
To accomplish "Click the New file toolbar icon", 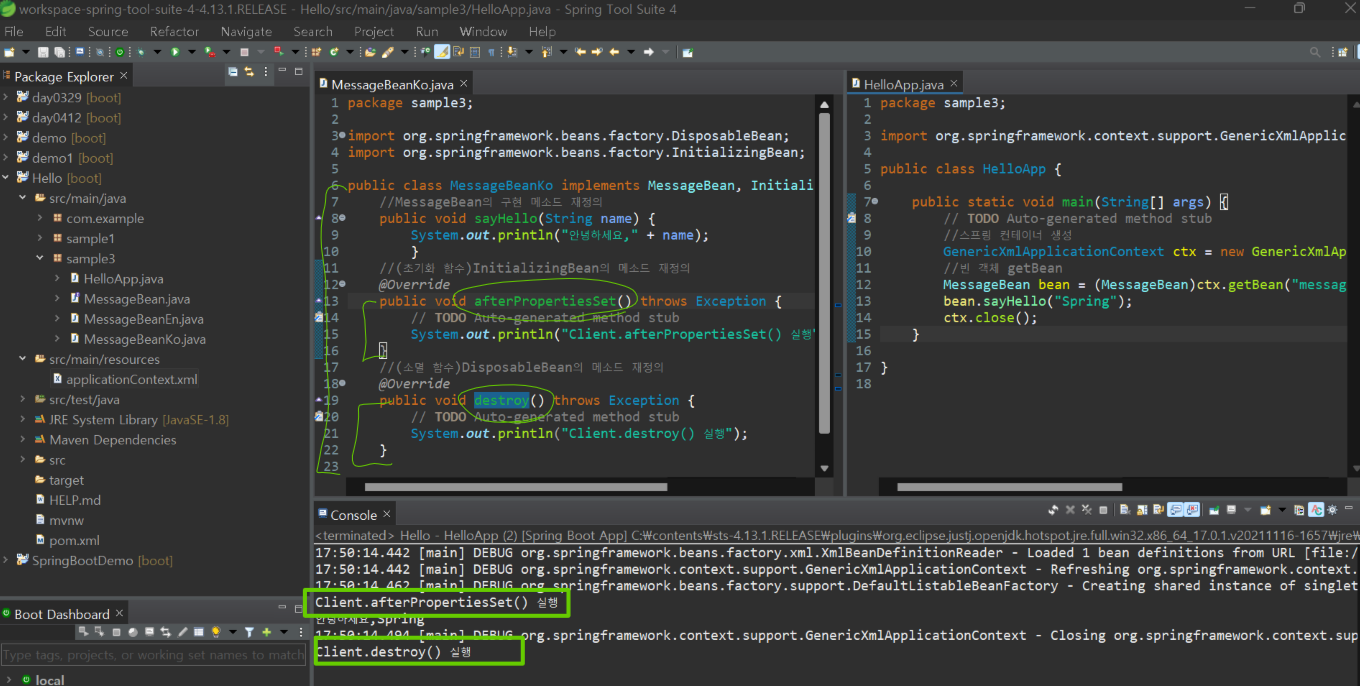I will (9, 51).
